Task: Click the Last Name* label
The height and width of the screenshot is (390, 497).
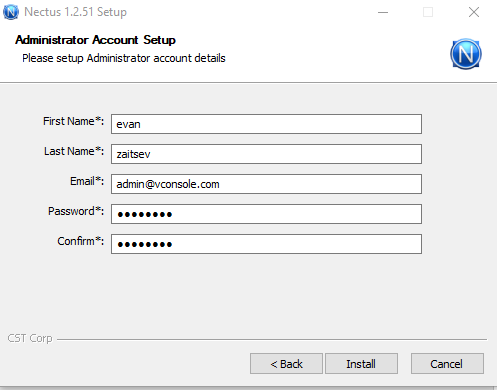Action: [74, 151]
